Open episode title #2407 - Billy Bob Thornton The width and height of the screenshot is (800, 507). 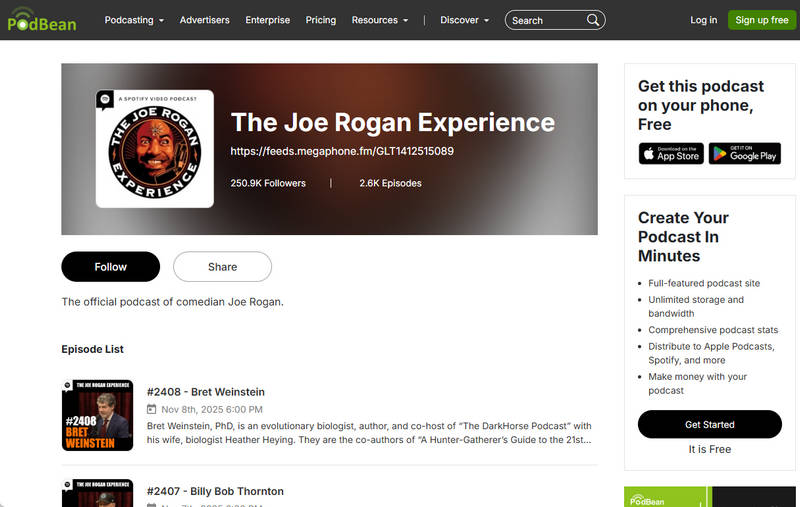[215, 491]
